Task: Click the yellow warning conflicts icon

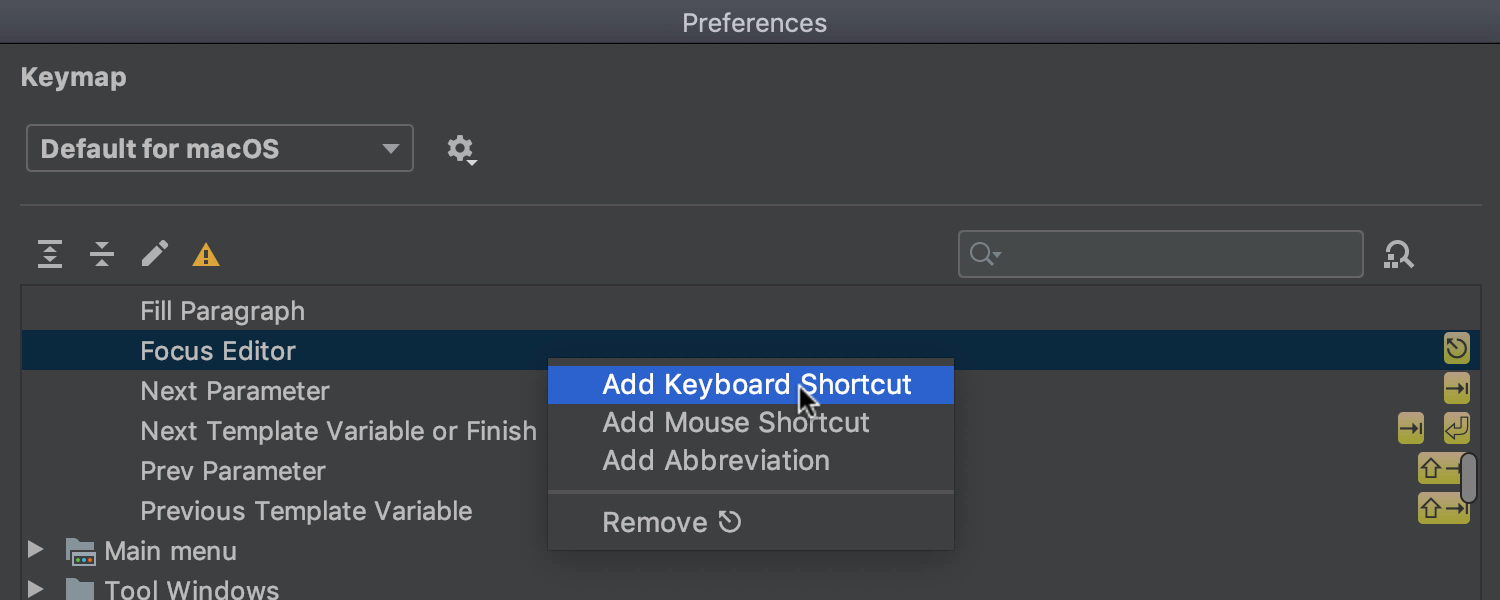Action: [x=206, y=256]
